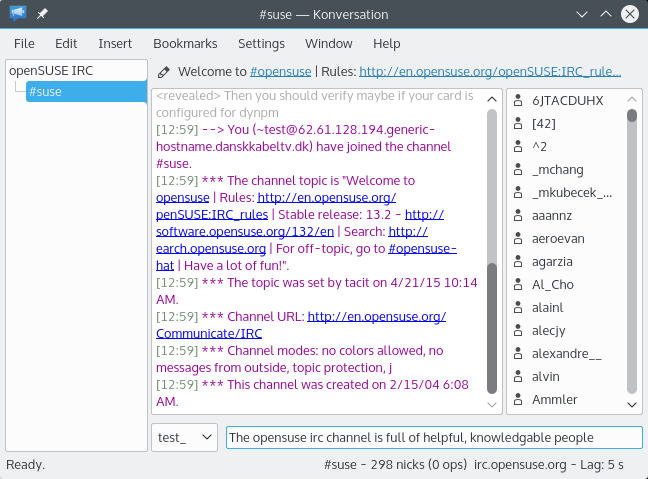The width and height of the screenshot is (648, 479).
Task: Open software.opensuse.org/132/en link
Action: click(221, 231)
